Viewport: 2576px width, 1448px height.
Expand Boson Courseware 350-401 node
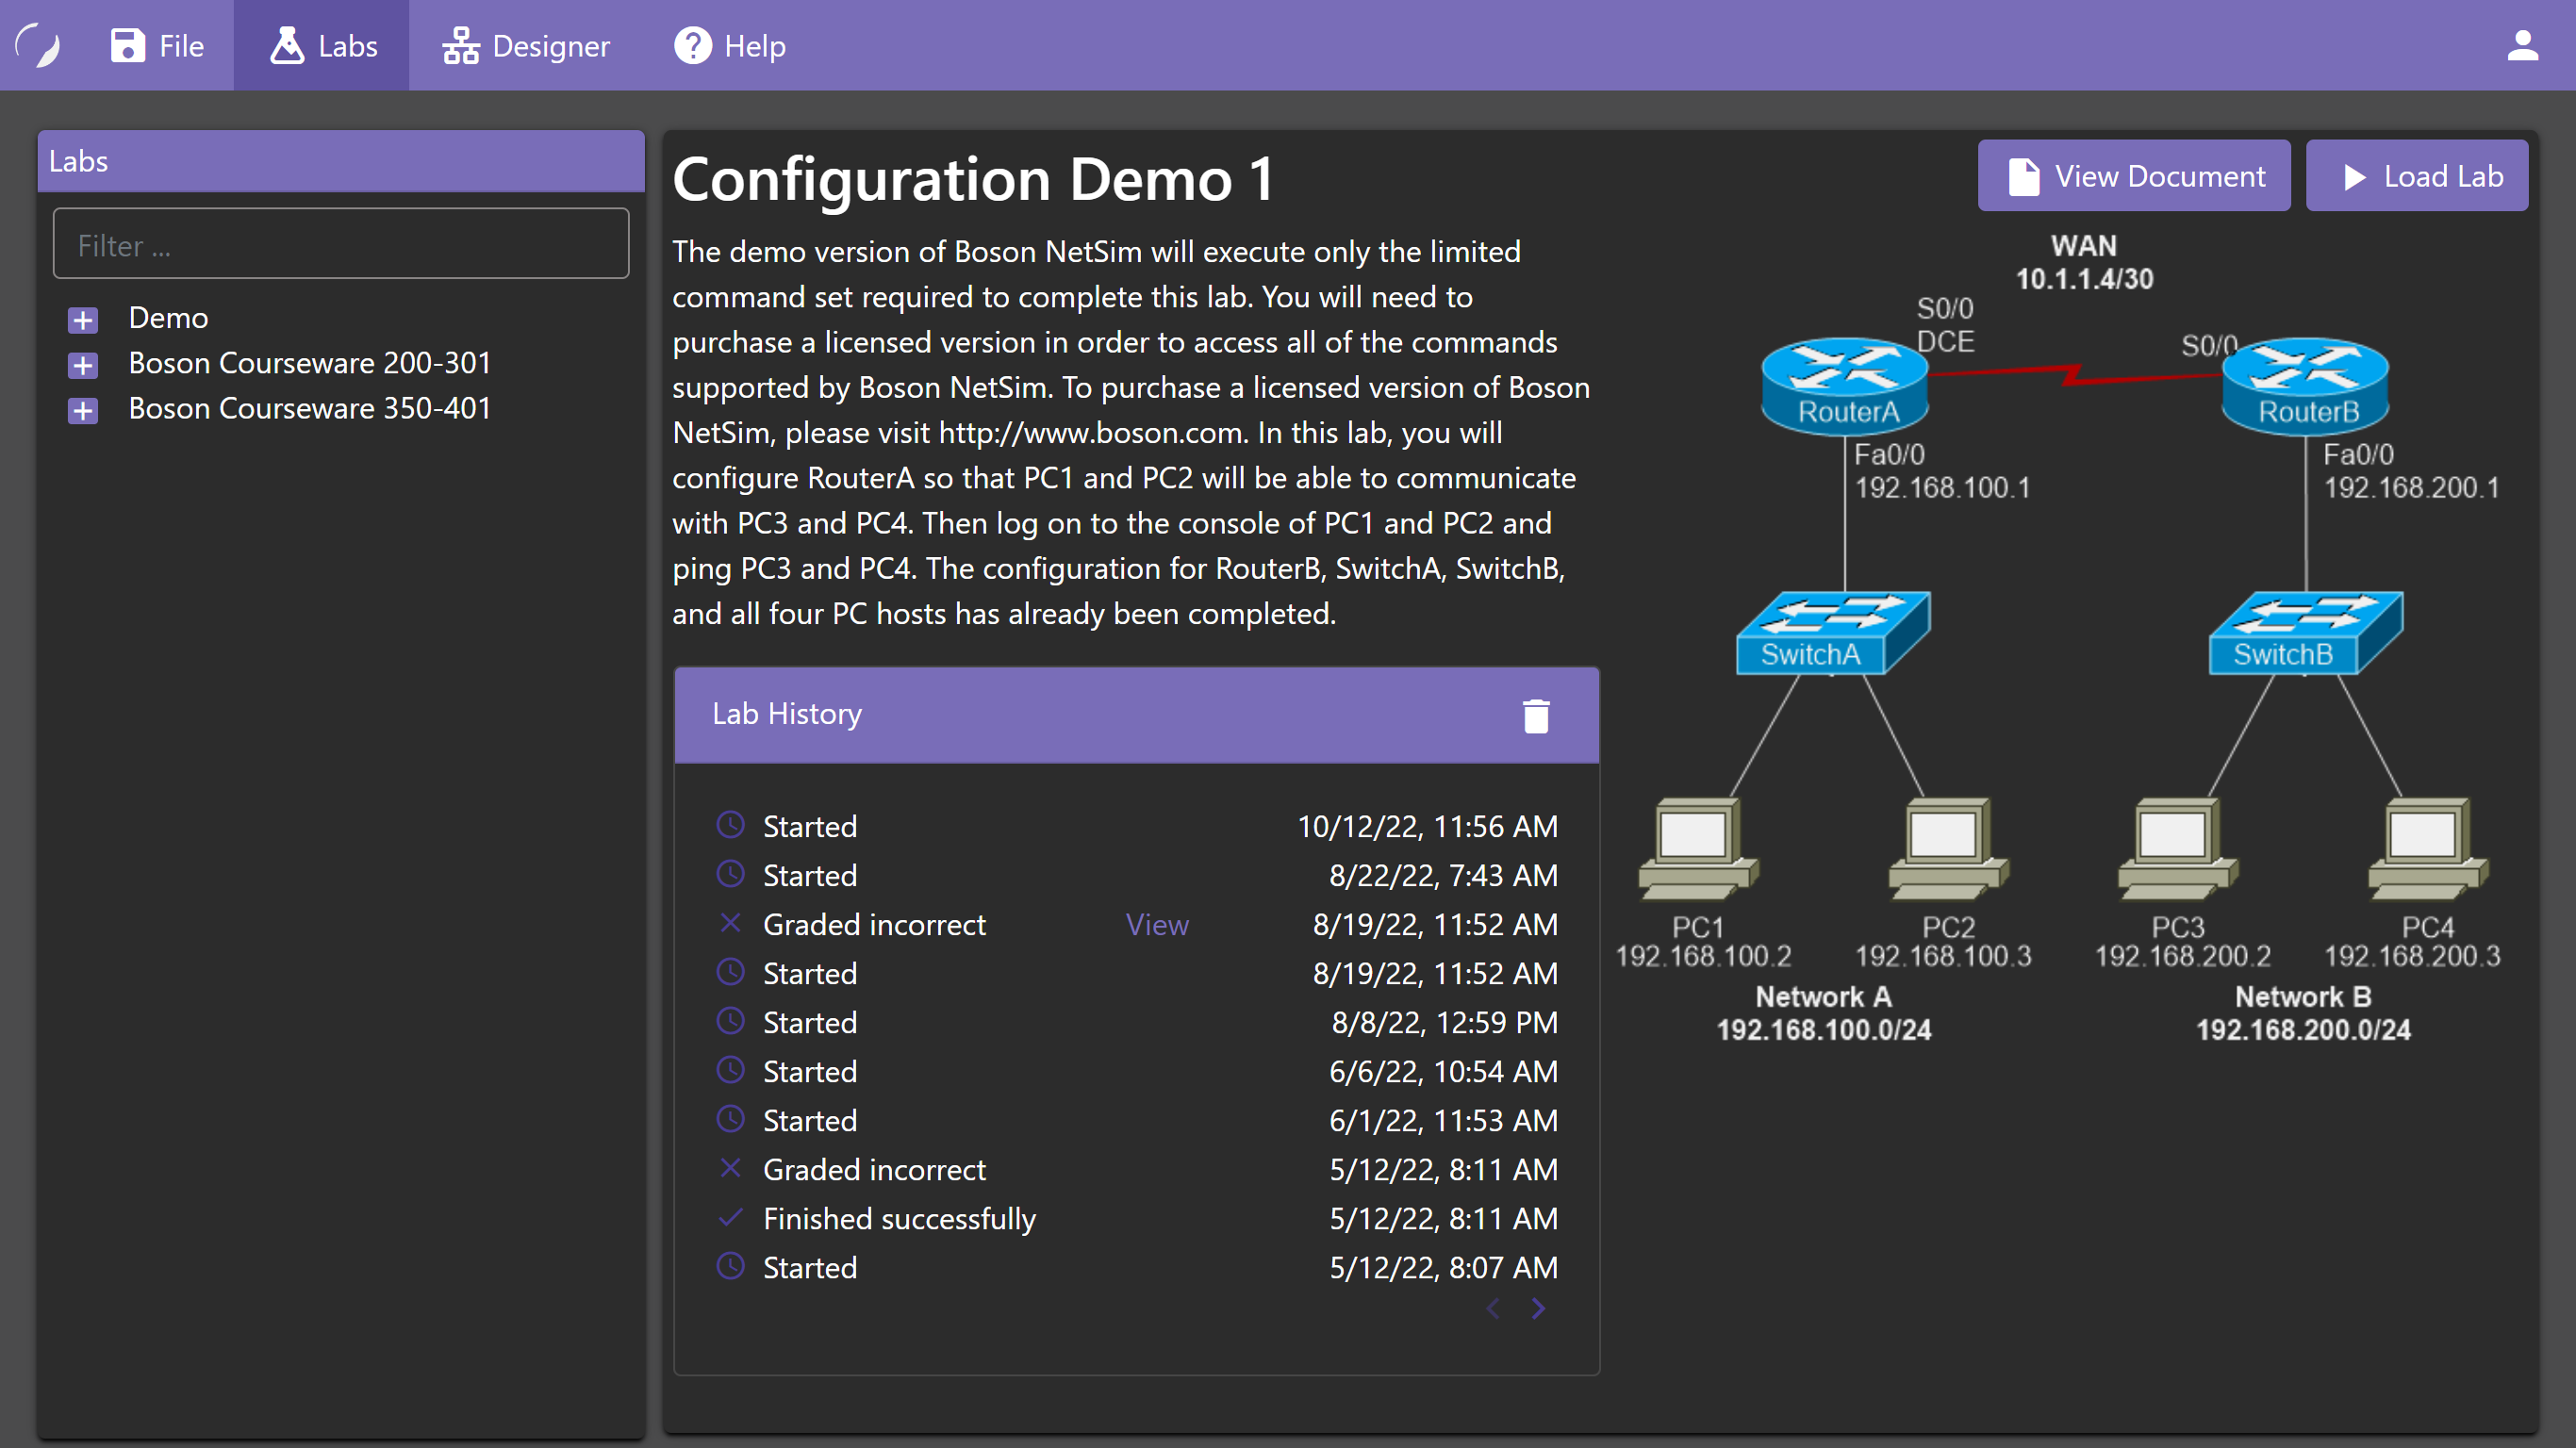tap(83, 410)
